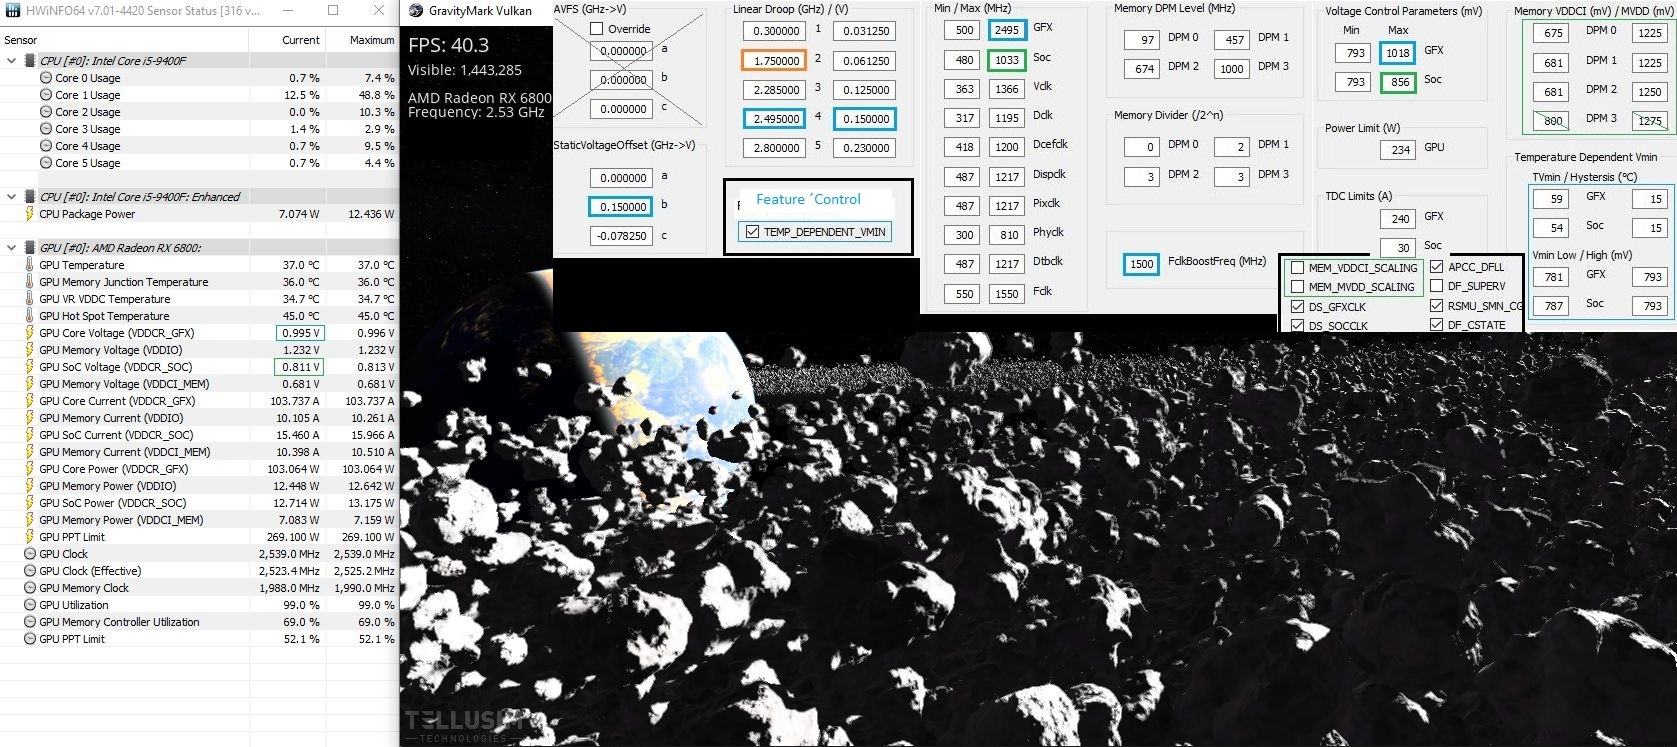Click the lightning icon beside CPU Package Power
Viewport: 1677px width, 747px height.
tap(30, 214)
